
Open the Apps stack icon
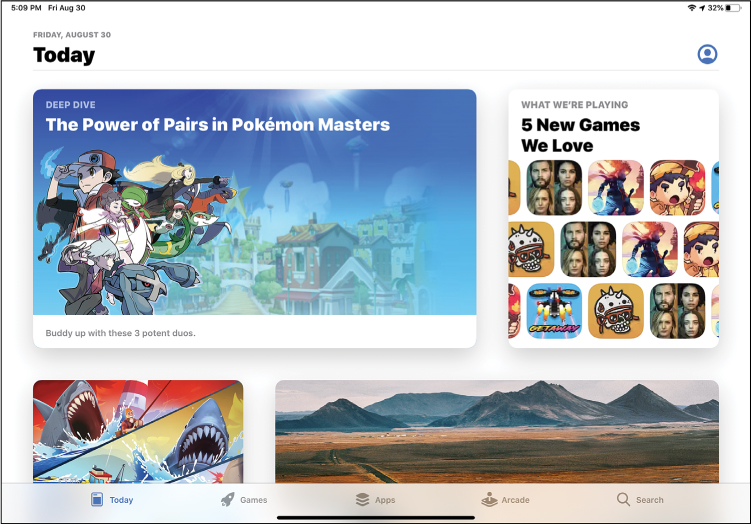[363, 499]
